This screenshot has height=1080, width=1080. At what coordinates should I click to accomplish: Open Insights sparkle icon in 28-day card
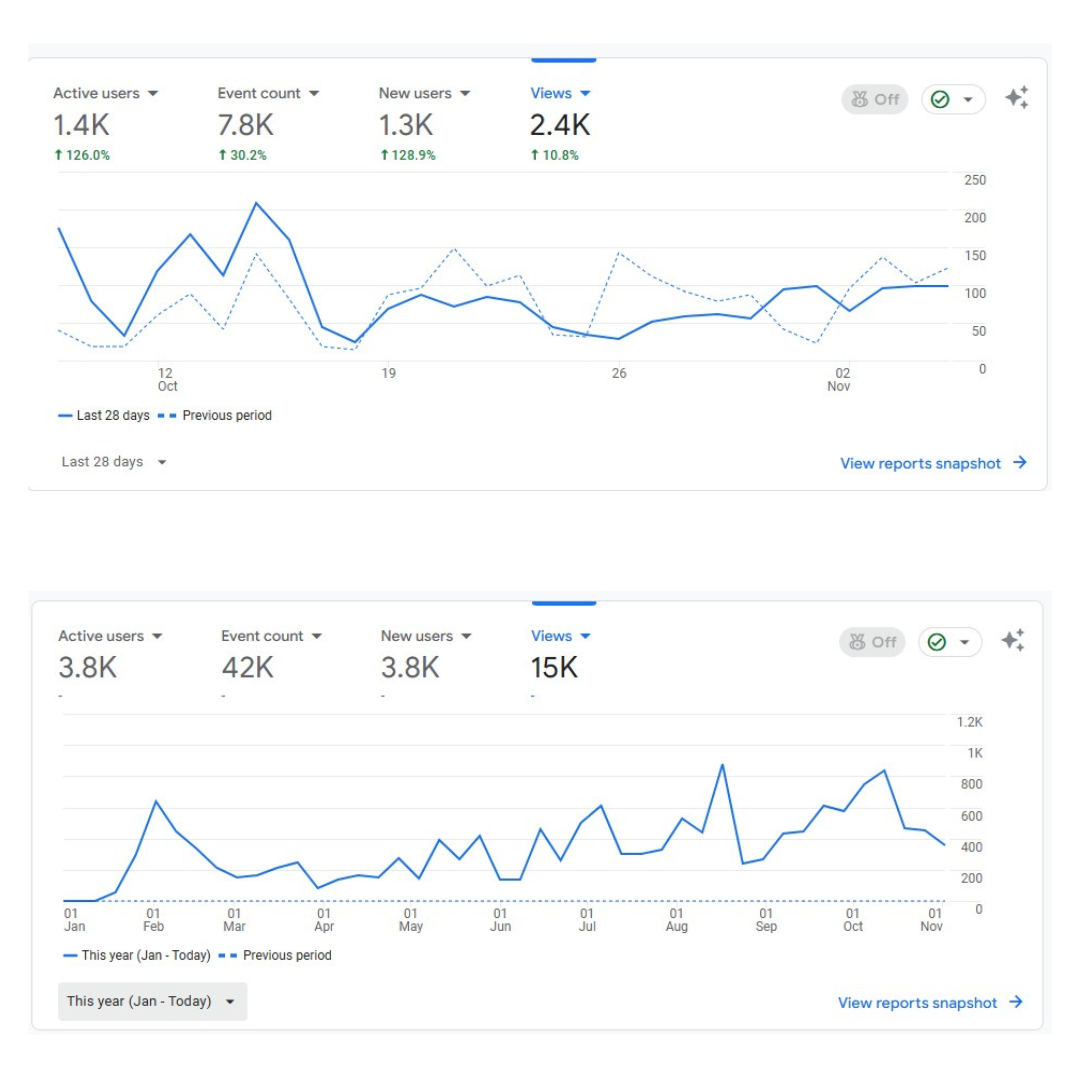pos(1016,98)
